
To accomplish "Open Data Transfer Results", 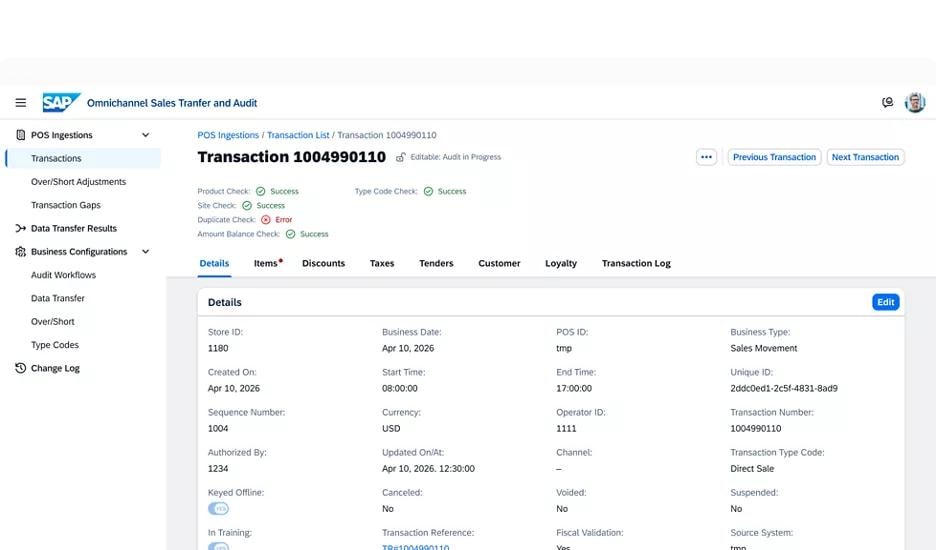I will point(73,228).
